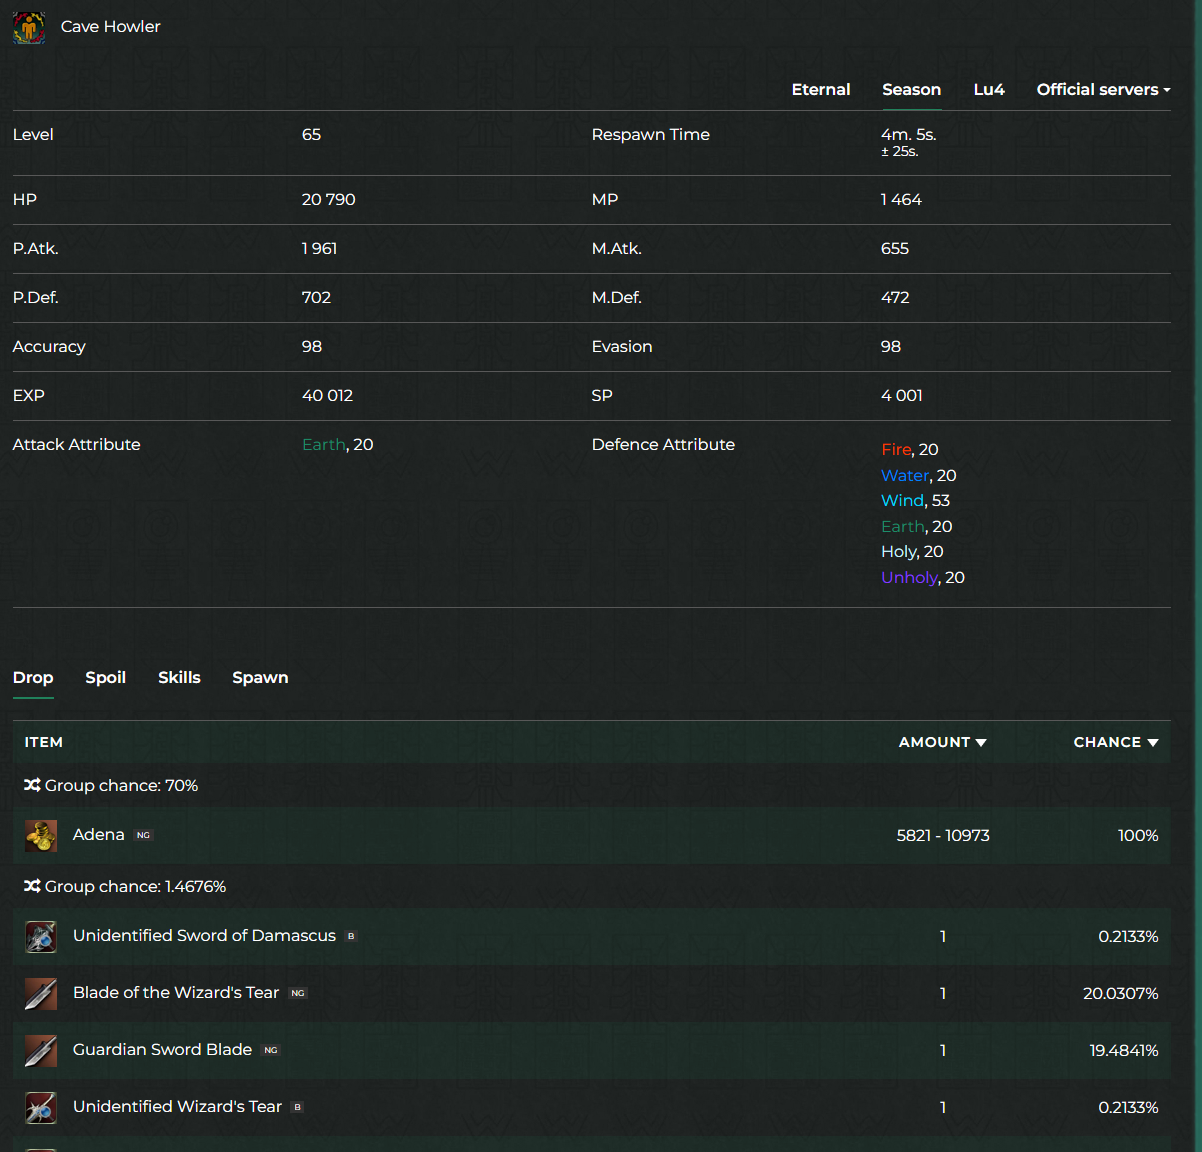The height and width of the screenshot is (1152, 1202).
Task: Click Unidentified Sword of Damascus item icon
Action: (x=41, y=937)
